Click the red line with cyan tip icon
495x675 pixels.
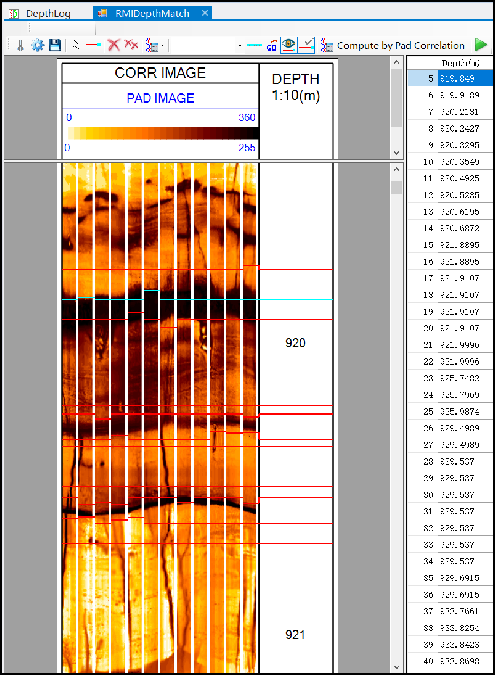93,45
